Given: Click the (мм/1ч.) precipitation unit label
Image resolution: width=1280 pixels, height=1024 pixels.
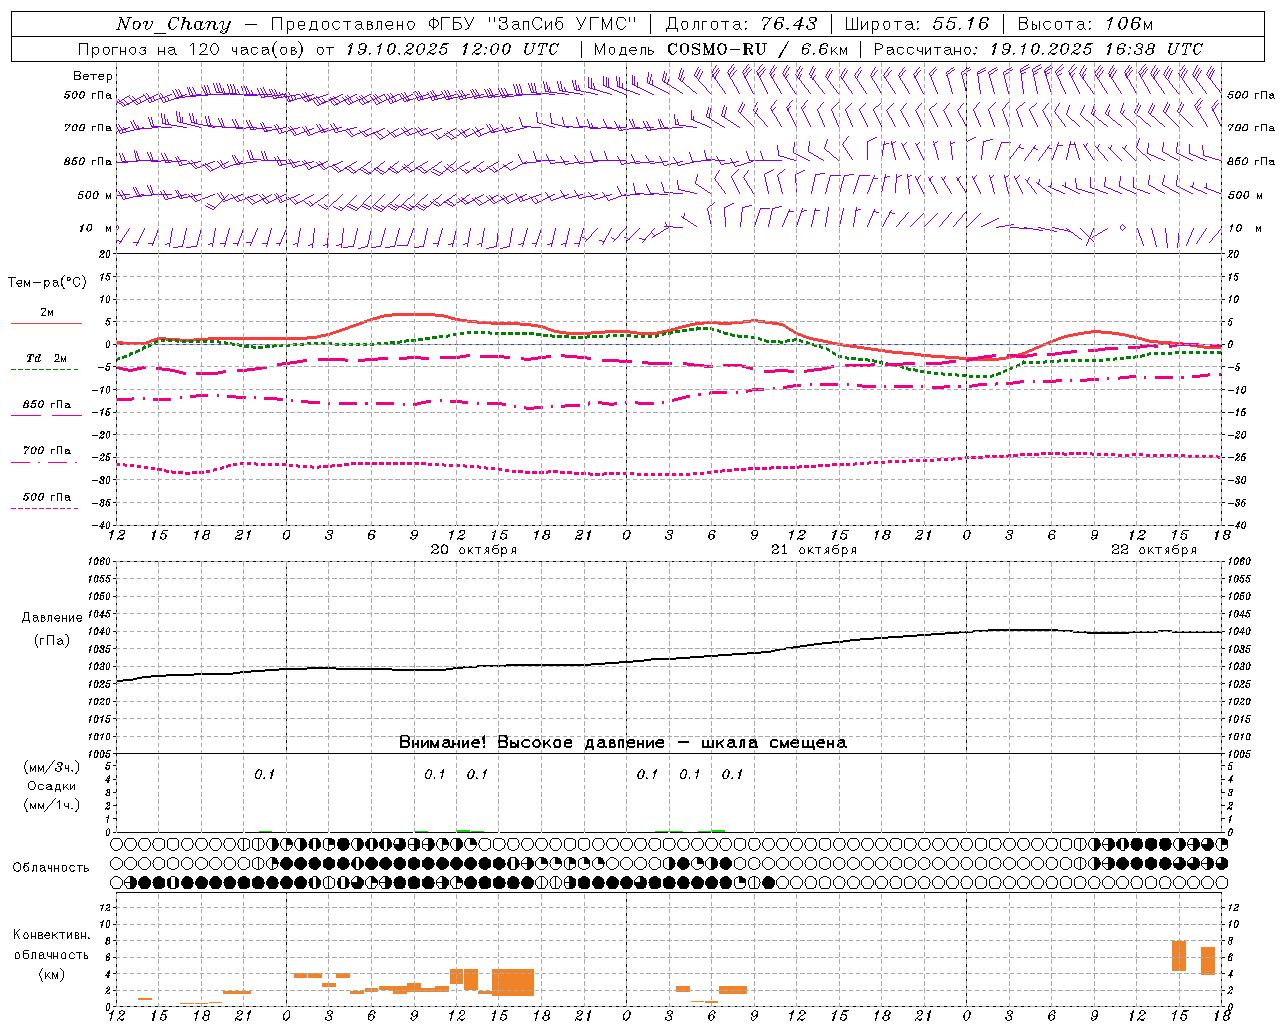Looking at the screenshot, I should point(52,805).
